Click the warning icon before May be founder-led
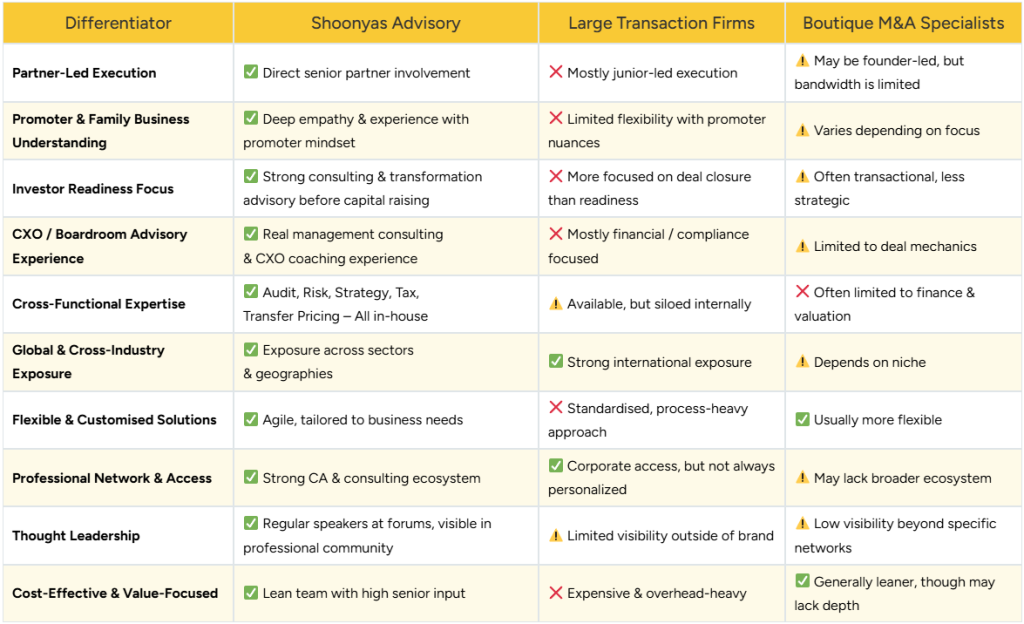The height and width of the screenshot is (624, 1024). point(802,61)
